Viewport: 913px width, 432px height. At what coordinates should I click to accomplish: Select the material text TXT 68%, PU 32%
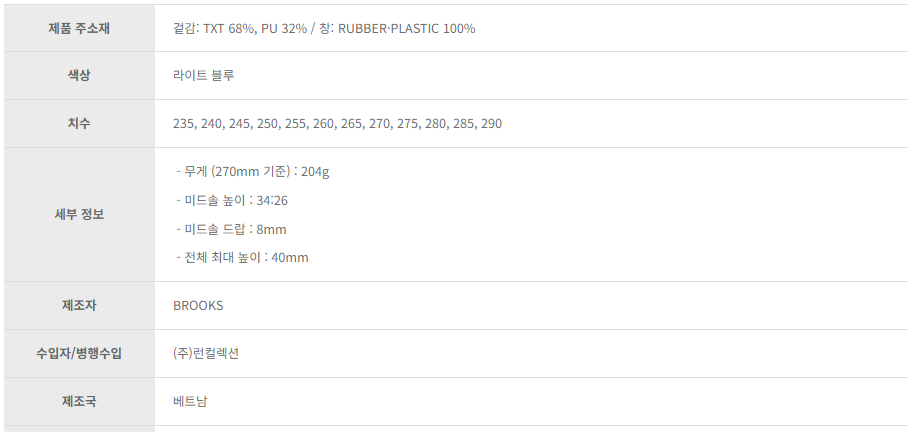click(255, 29)
